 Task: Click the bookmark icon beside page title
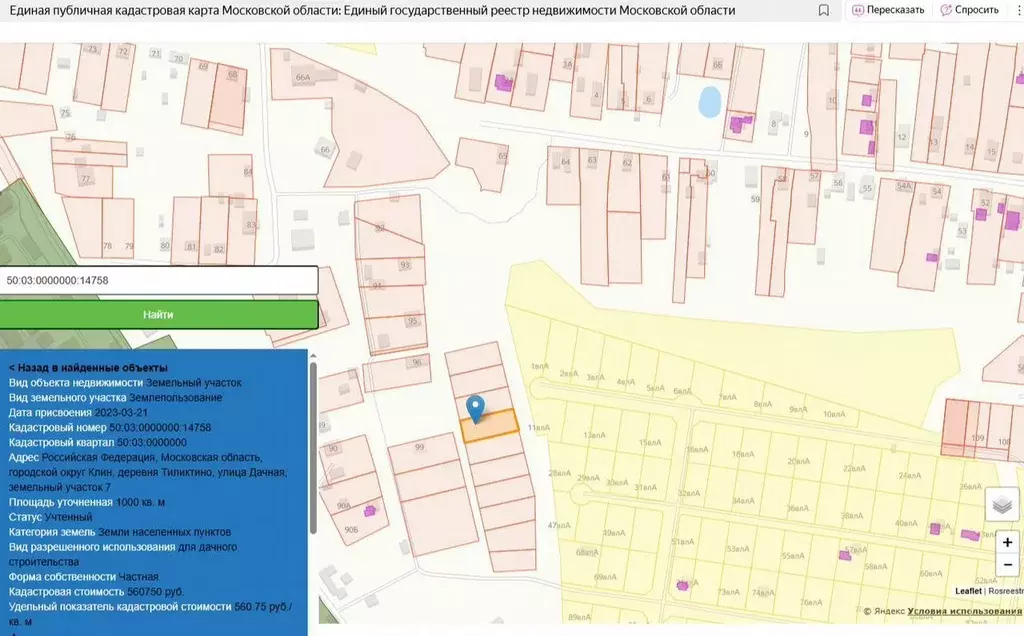pos(824,10)
